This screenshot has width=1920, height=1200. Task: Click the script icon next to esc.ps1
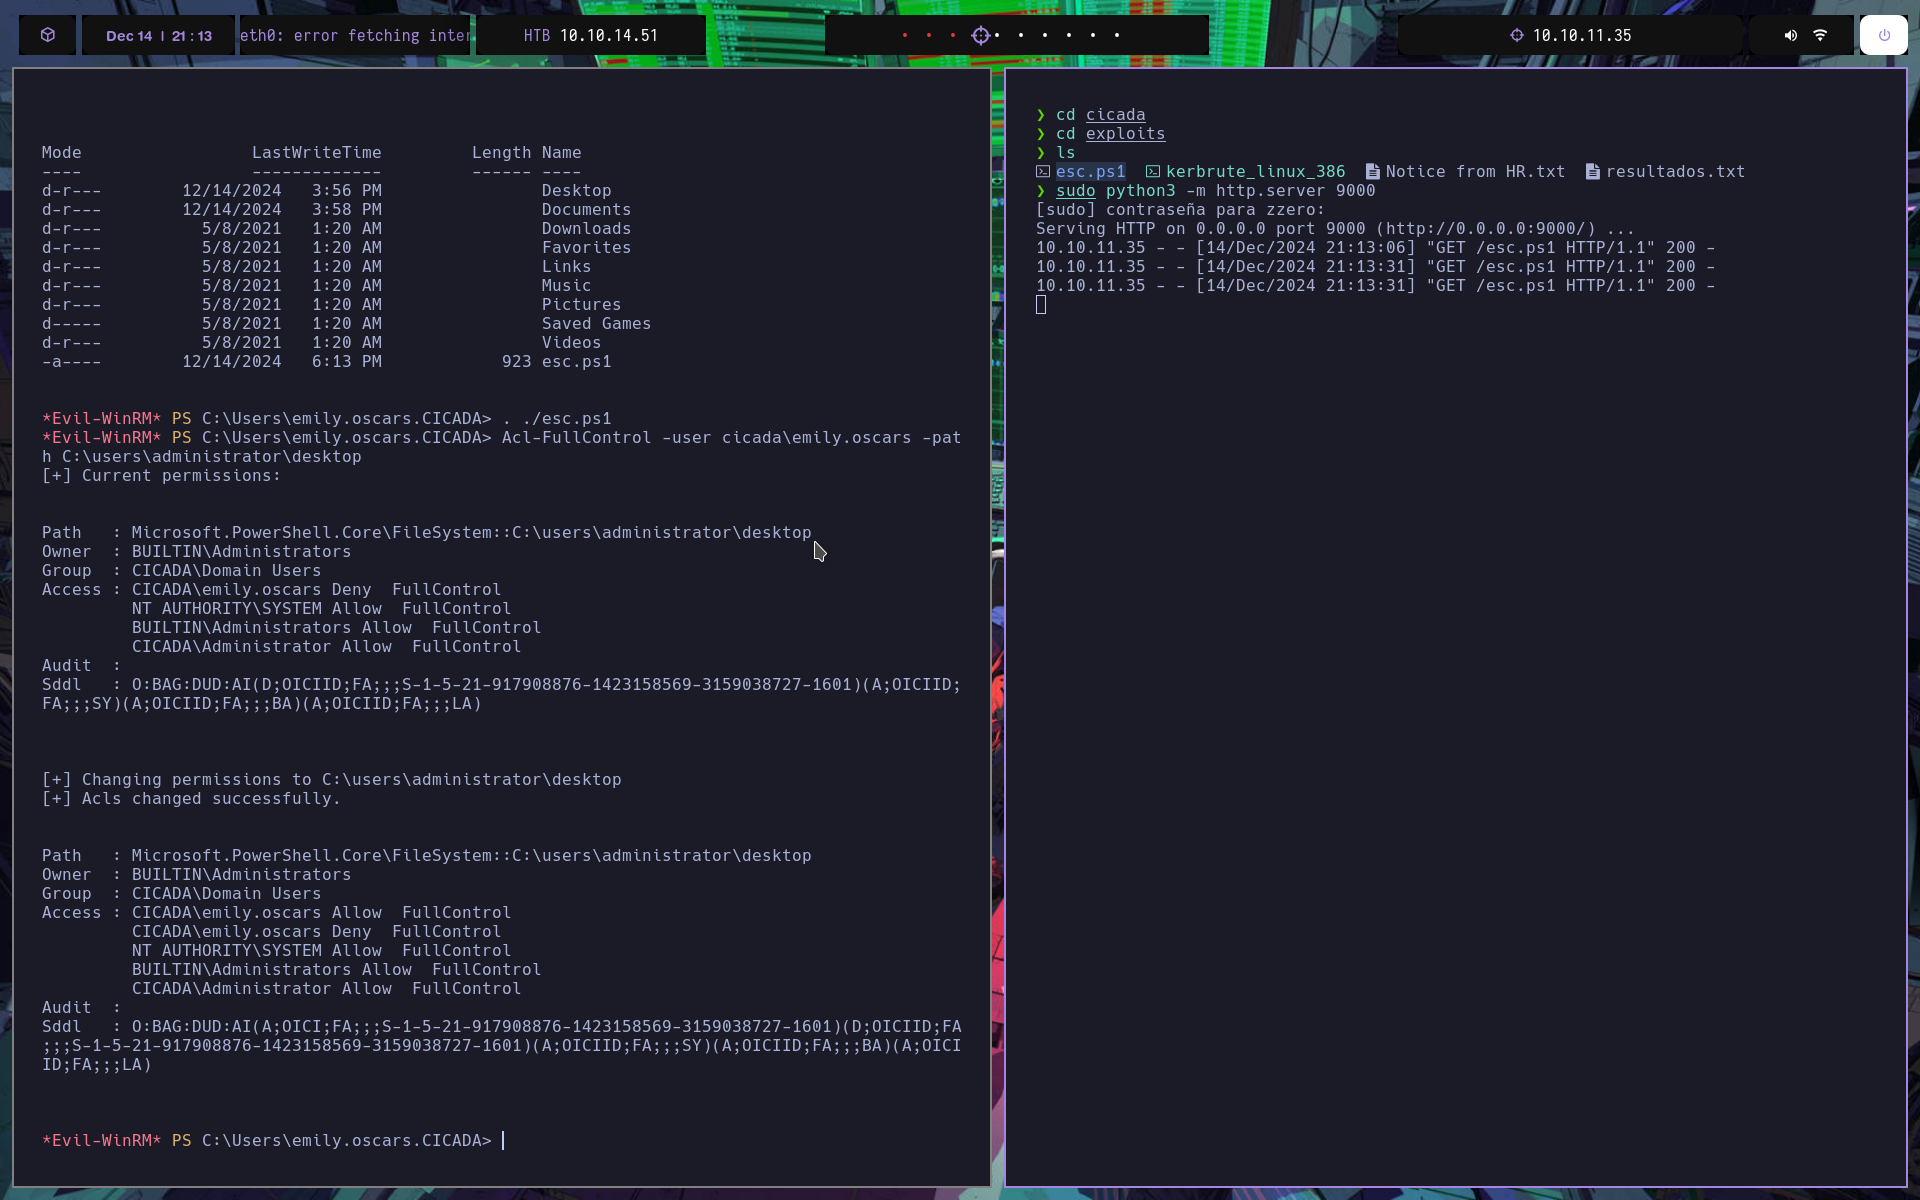(1043, 172)
